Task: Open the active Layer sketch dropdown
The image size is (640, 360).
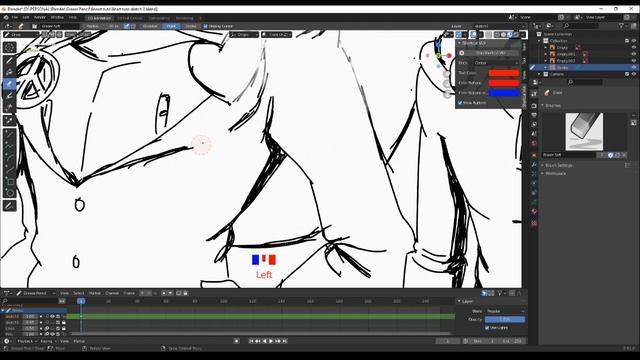Action: point(499,26)
